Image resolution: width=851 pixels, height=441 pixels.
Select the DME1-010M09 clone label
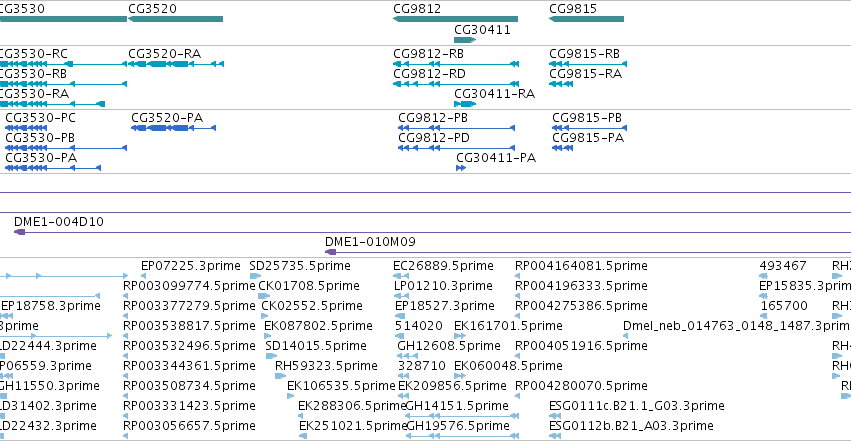(370, 241)
